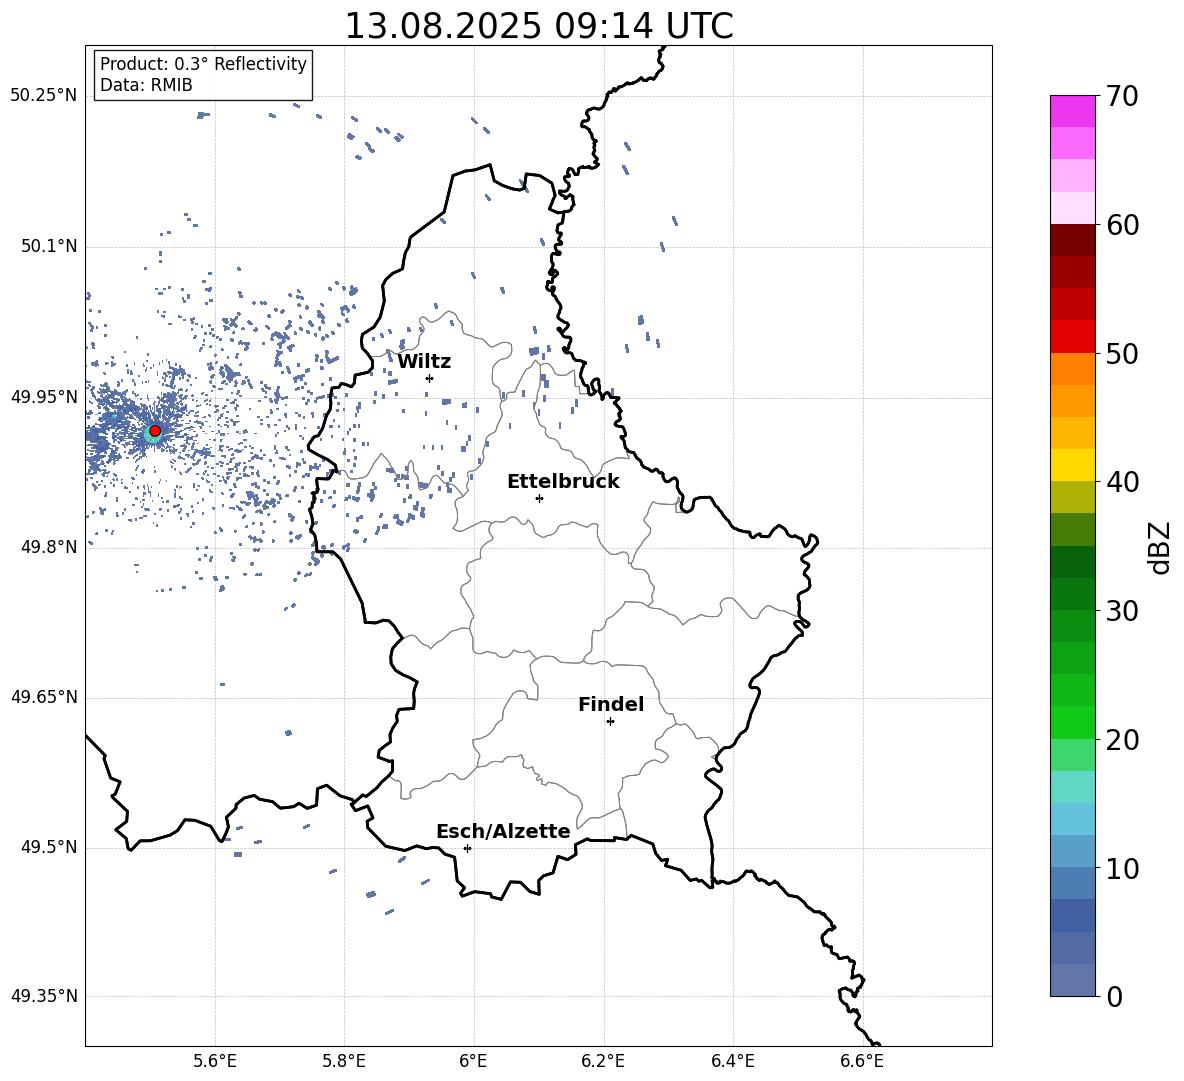Pick the dark maroon swatch just below 60 dBZ
Image resolution: width=1184 pixels, height=1081 pixels.
click(1073, 240)
